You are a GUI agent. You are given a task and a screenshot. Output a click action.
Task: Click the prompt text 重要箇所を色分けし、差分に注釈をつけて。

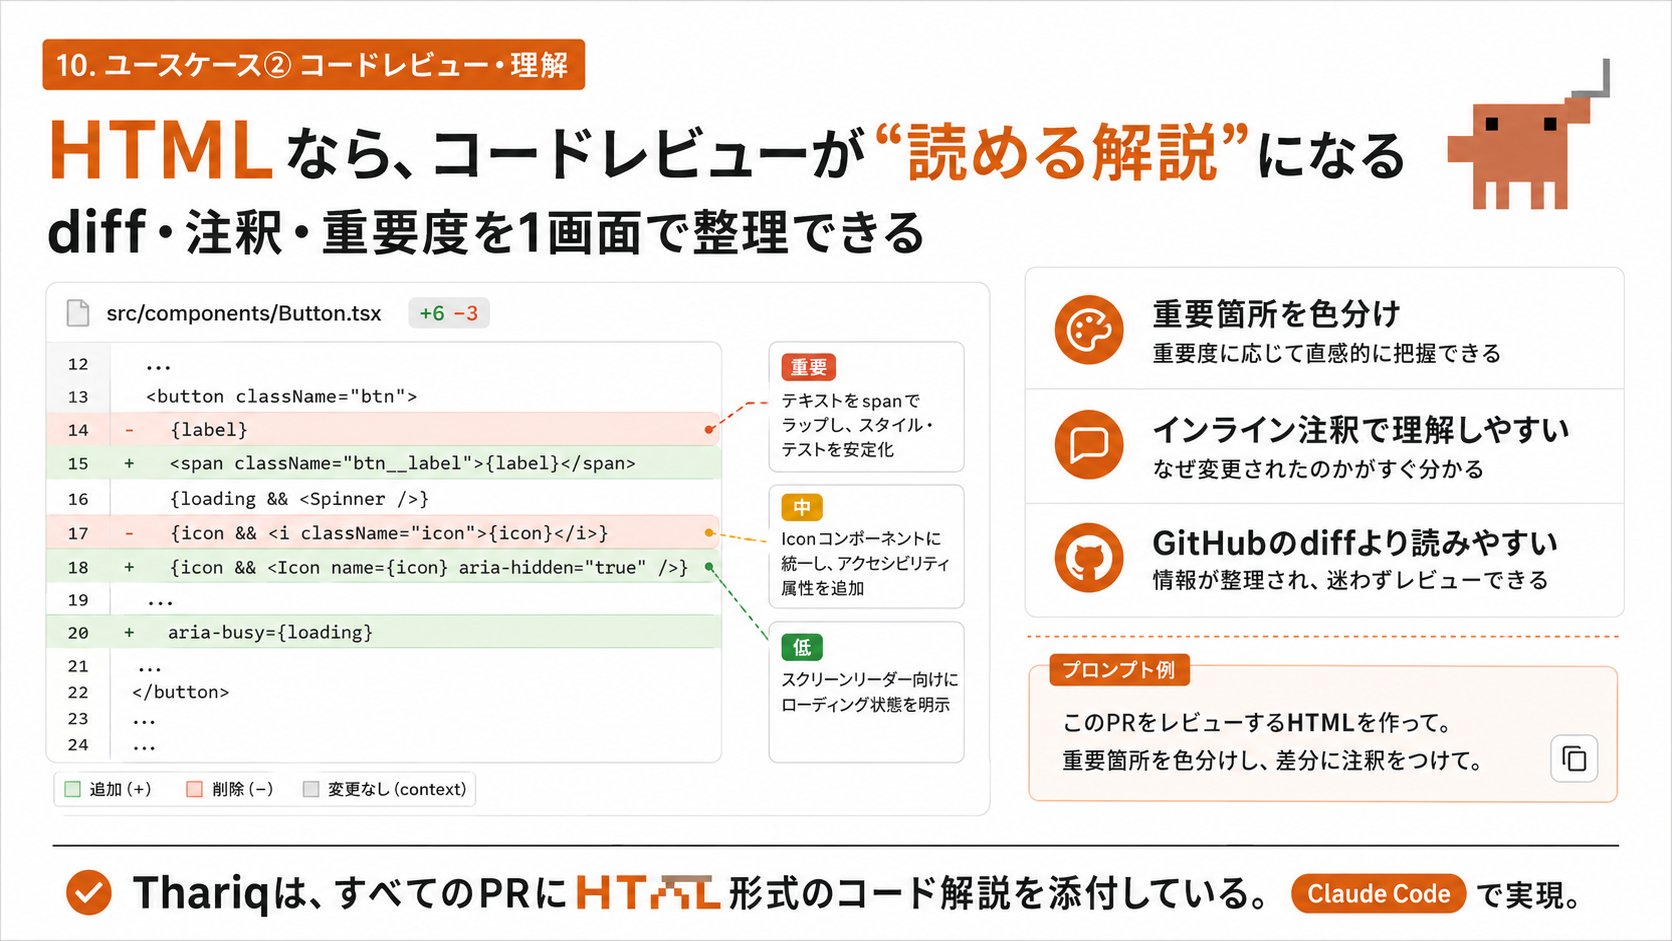click(x=1273, y=760)
